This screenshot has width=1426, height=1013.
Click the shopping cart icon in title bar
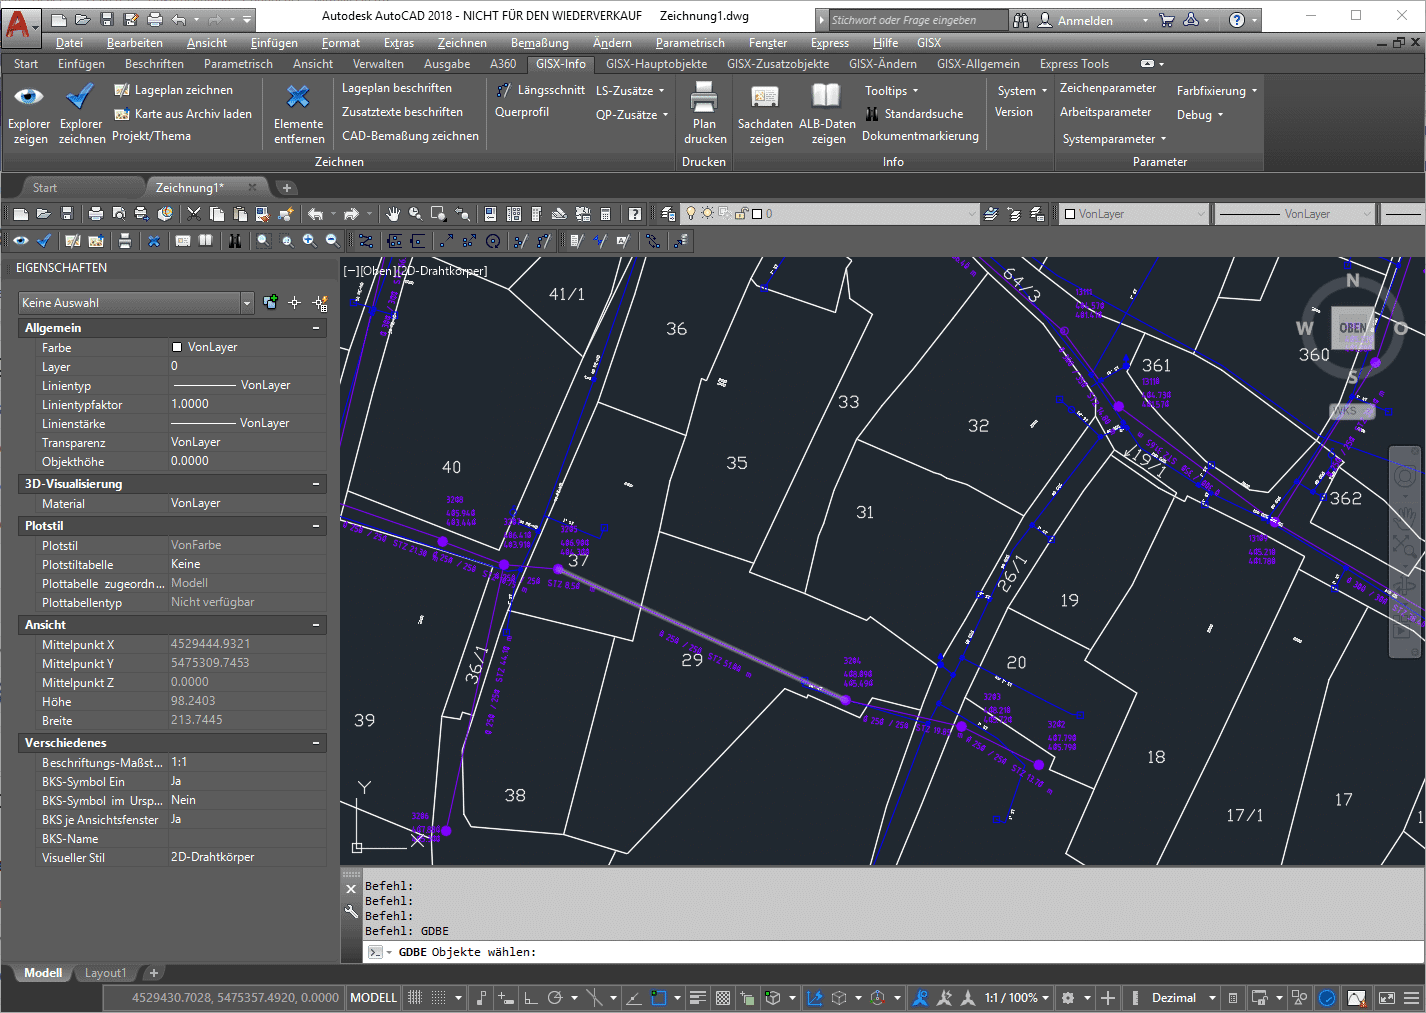1166,20
